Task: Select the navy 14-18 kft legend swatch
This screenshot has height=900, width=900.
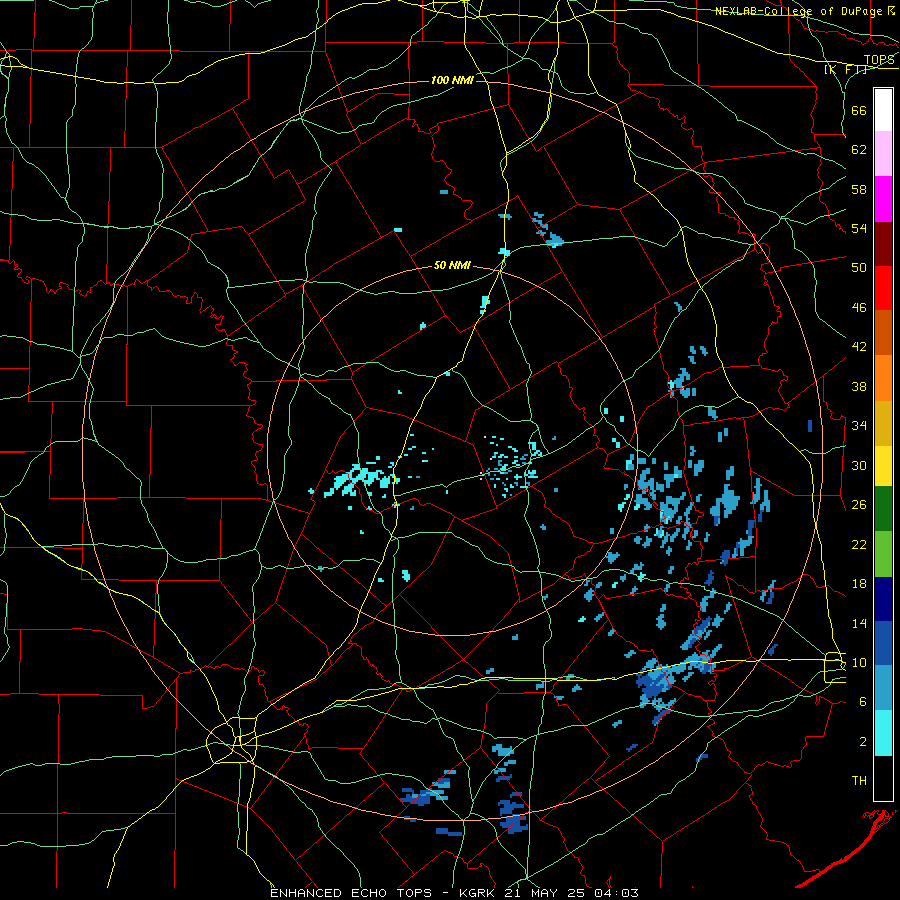Action: coord(883,599)
